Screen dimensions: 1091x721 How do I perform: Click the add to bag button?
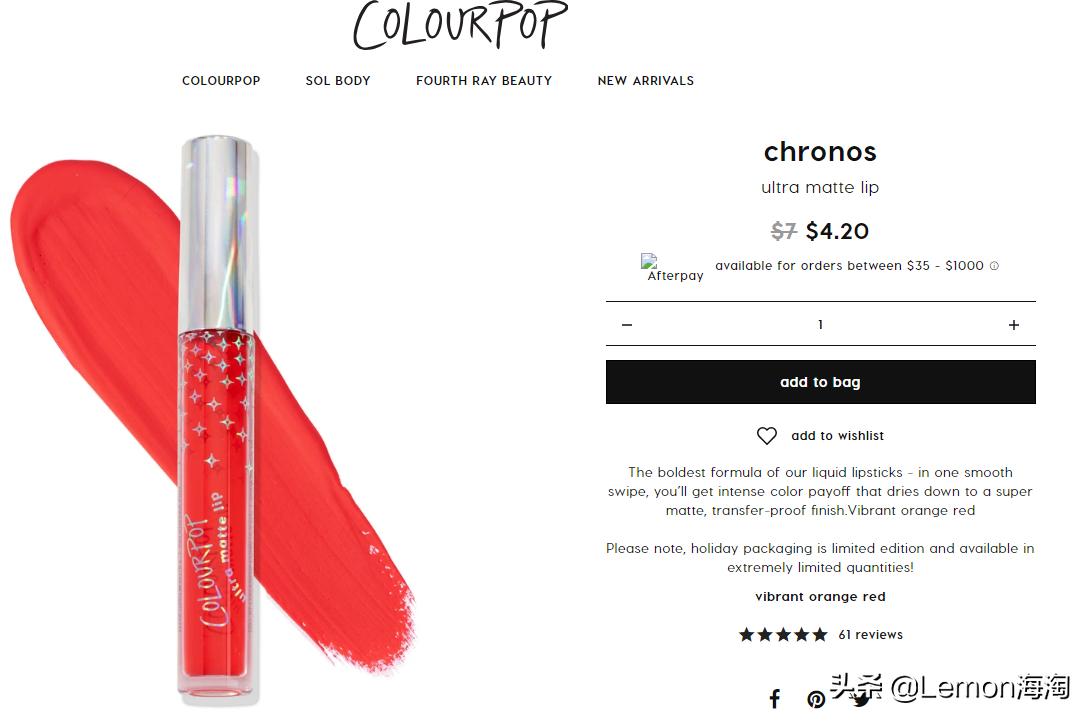820,382
